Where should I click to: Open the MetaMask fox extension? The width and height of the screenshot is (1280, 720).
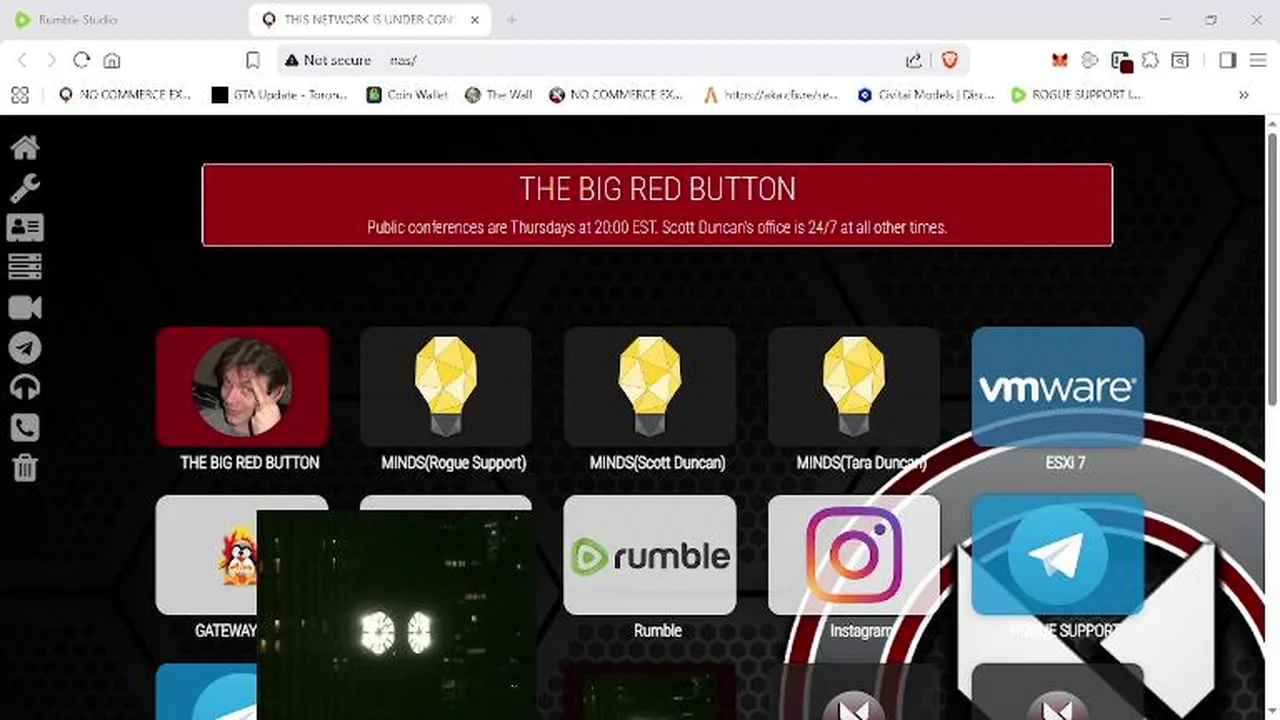point(1060,60)
